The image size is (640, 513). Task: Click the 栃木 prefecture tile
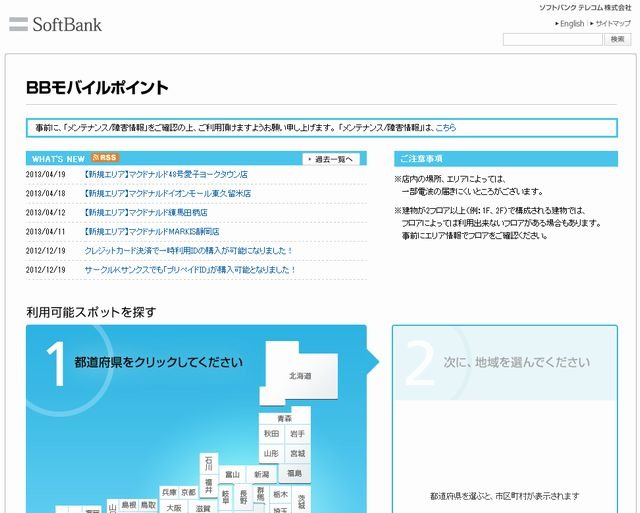tap(280, 495)
